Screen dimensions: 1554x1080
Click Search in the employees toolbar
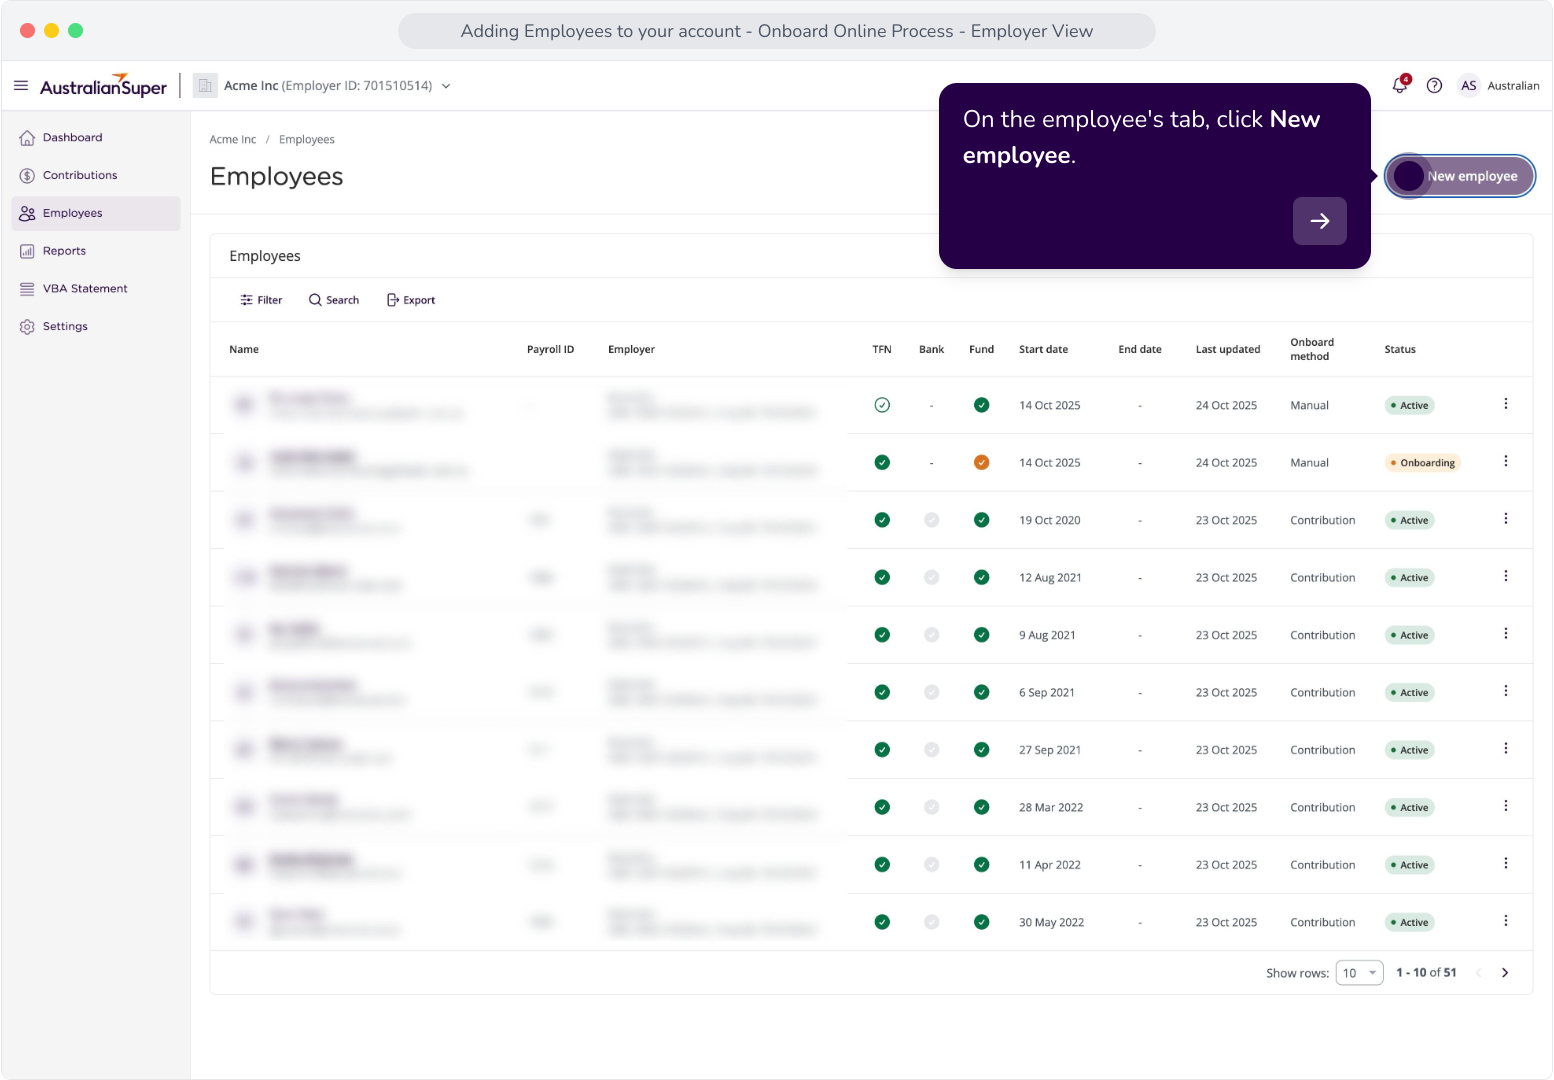click(x=334, y=300)
